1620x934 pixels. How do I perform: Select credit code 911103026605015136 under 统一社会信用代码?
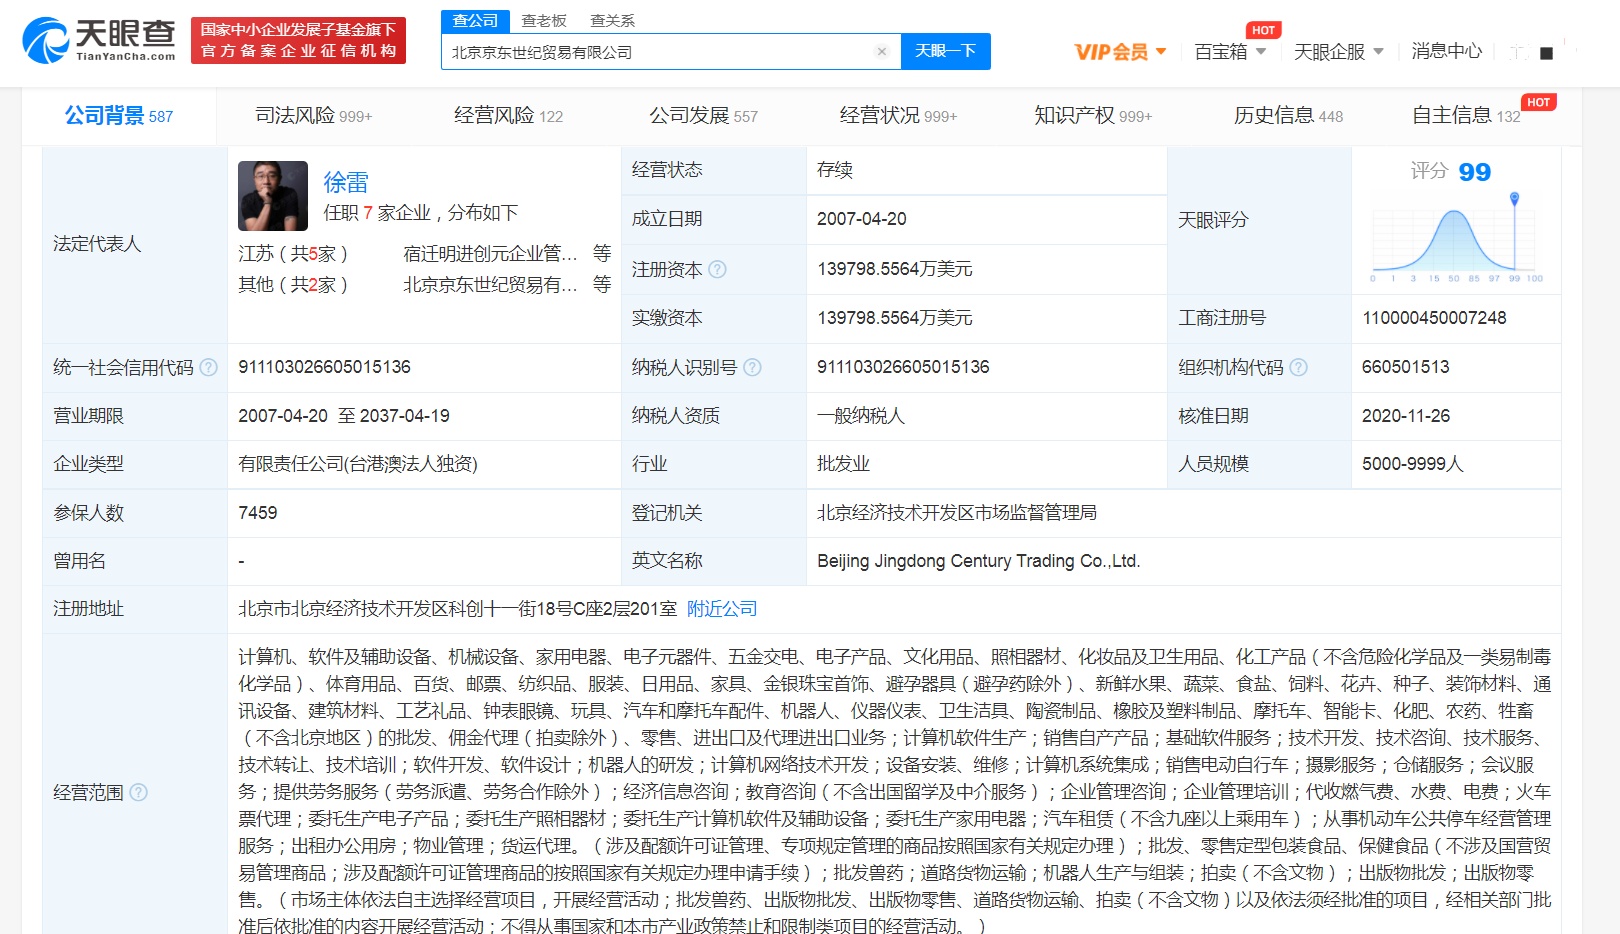click(x=324, y=367)
